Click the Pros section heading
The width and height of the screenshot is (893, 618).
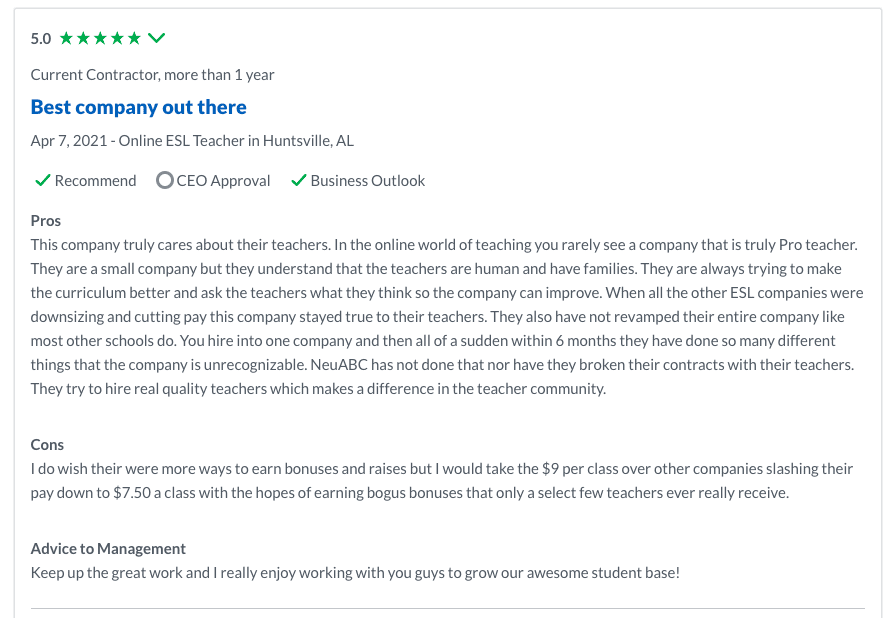tap(46, 220)
